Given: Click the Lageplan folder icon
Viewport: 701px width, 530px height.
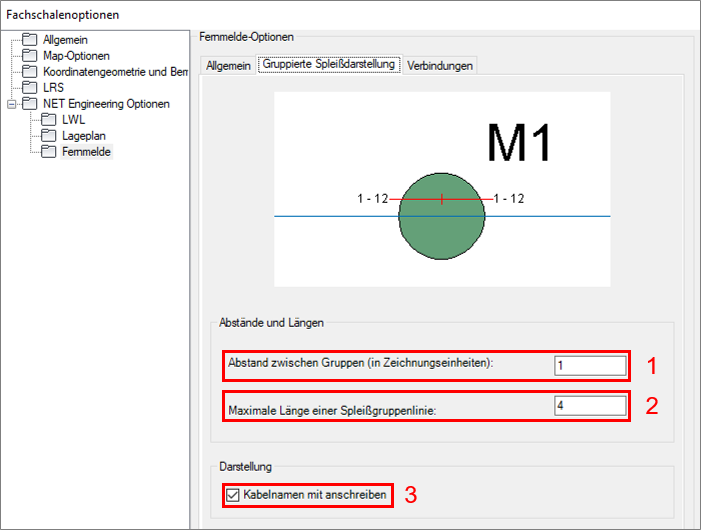Looking at the screenshot, I should pyautogui.click(x=48, y=136).
